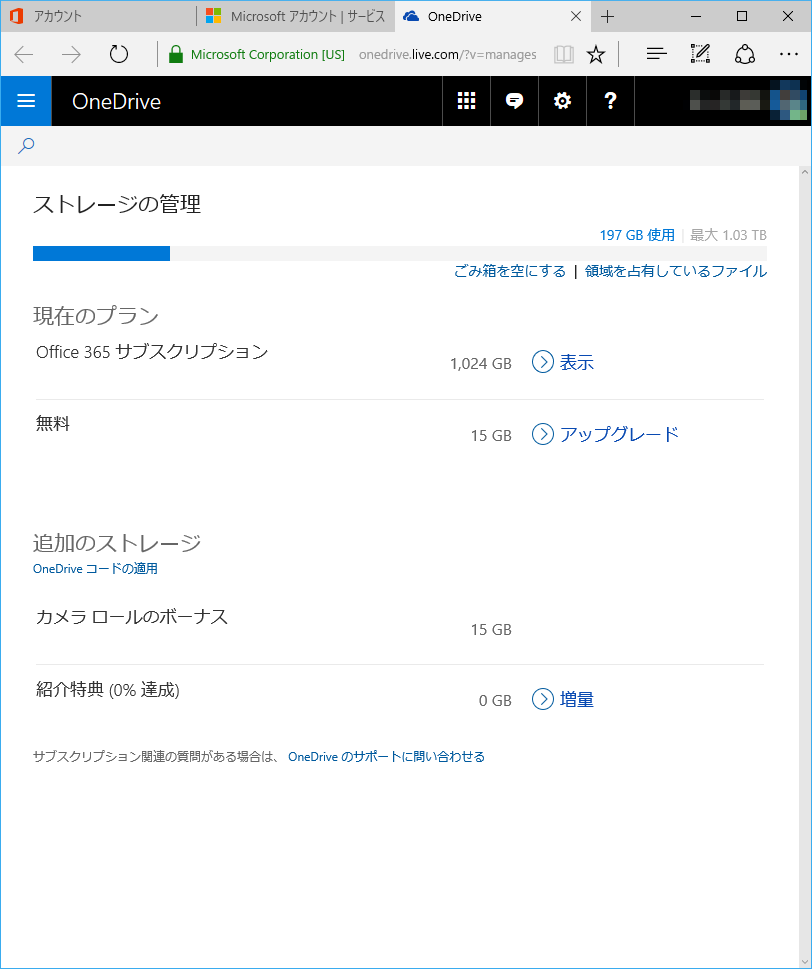The image size is (812, 969).
Task: Reload the page with refresh icon
Action: click(119, 54)
